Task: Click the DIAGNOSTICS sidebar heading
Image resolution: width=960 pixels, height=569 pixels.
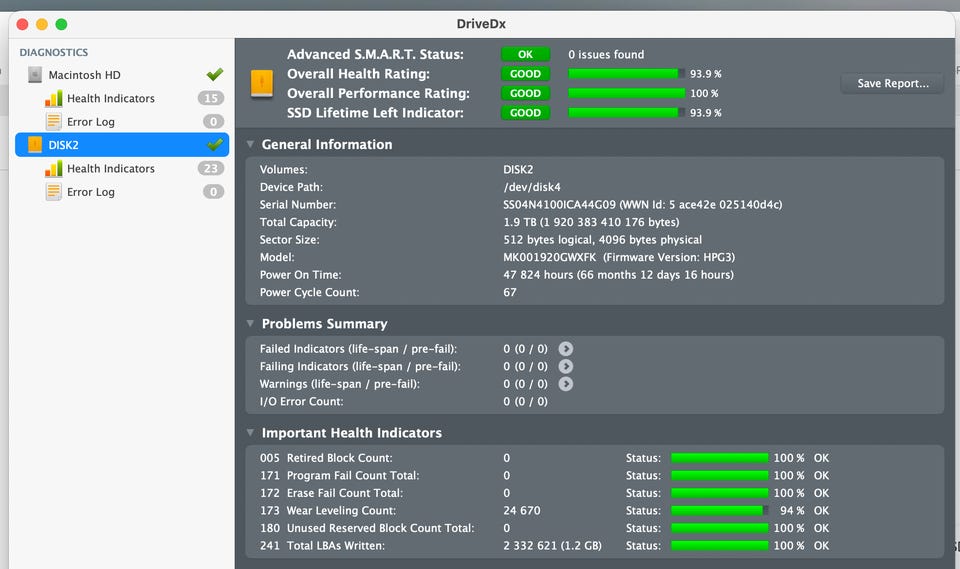Action: click(x=54, y=53)
